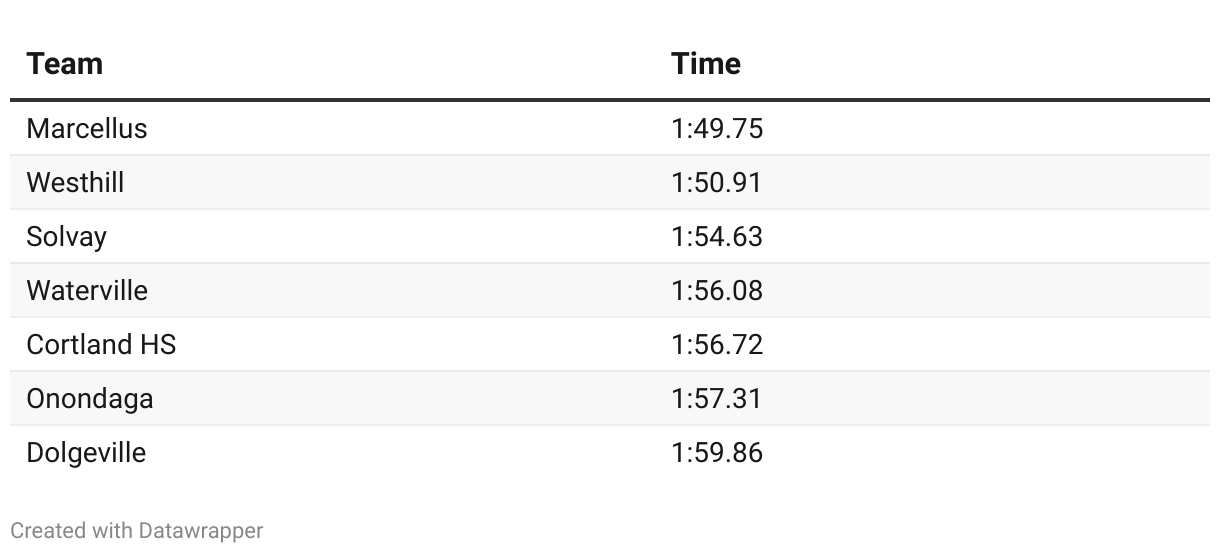Click the word Datawrapper in the footer
1220x554 pixels.
(201, 531)
